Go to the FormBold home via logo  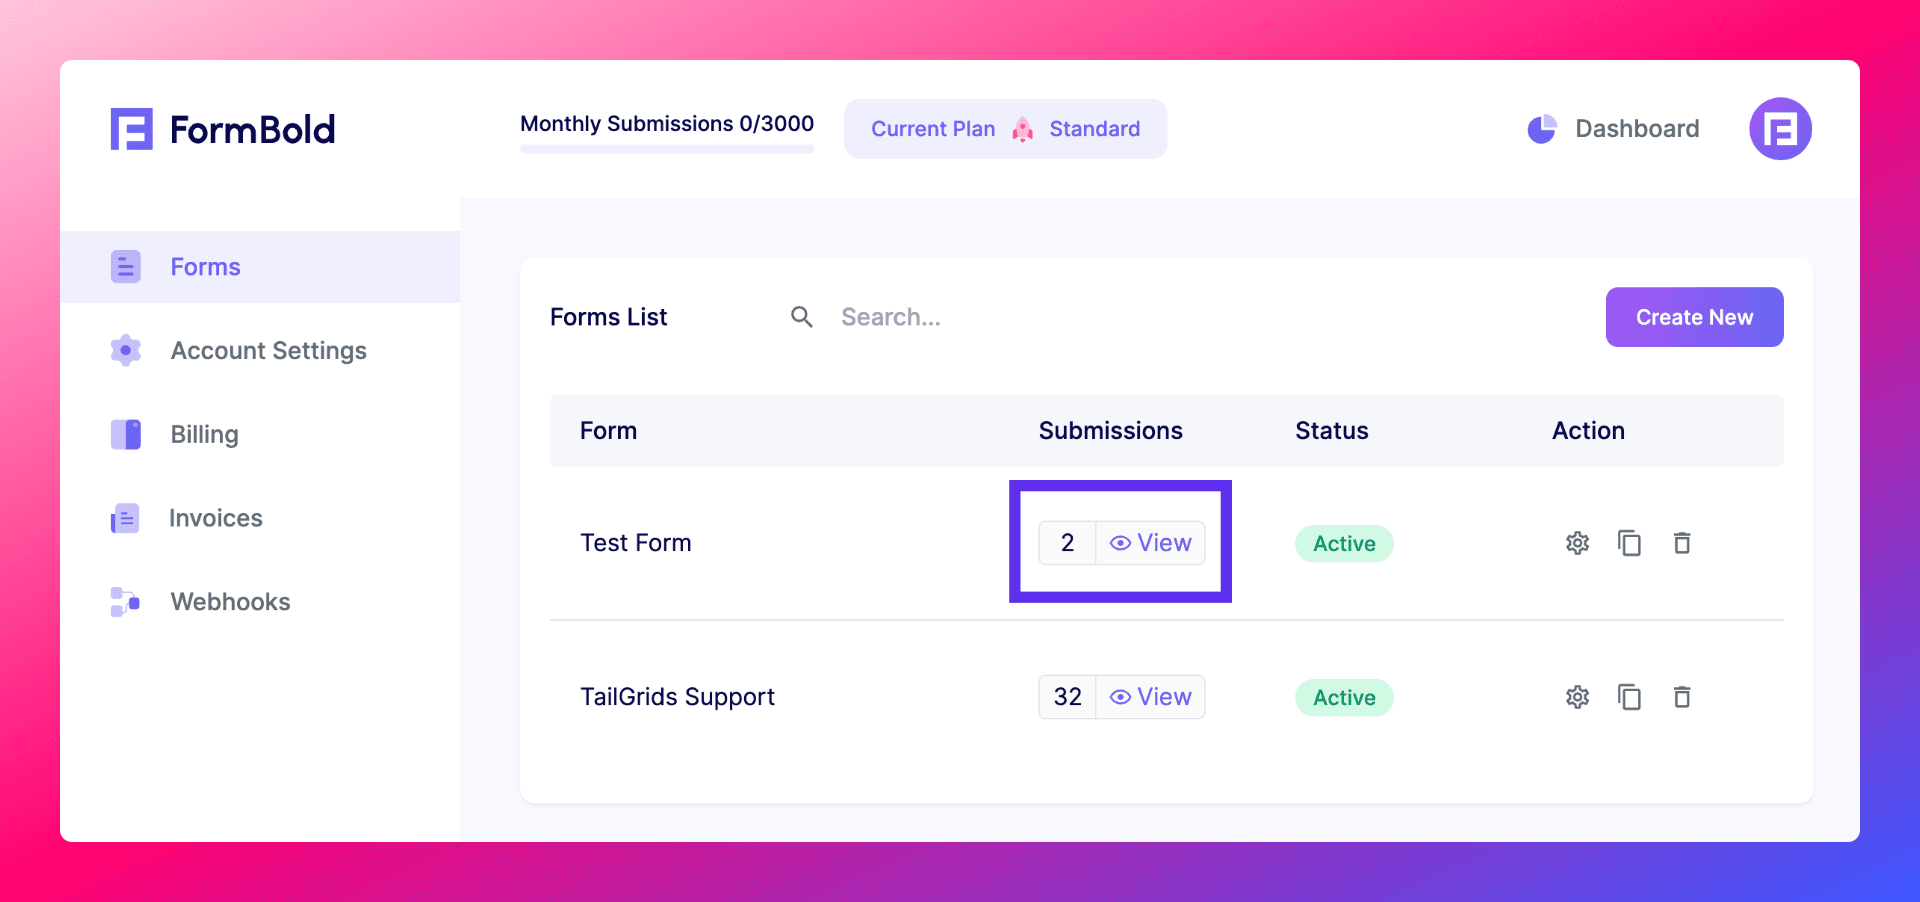222,128
